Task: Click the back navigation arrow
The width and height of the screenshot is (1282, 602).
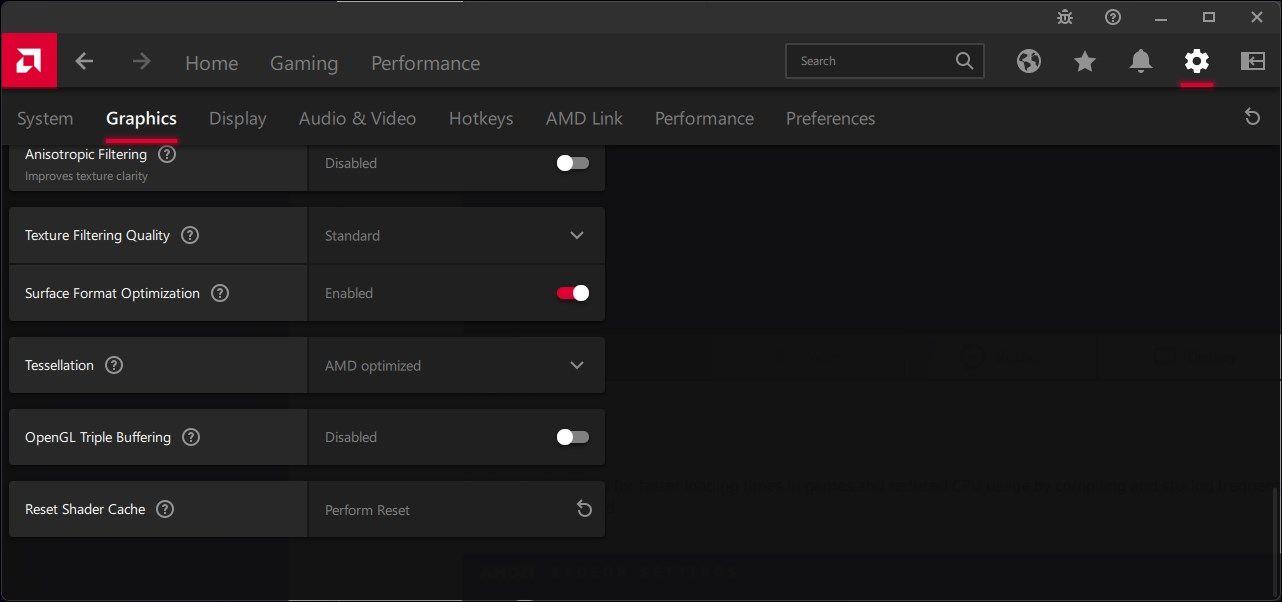Action: pyautogui.click(x=85, y=61)
